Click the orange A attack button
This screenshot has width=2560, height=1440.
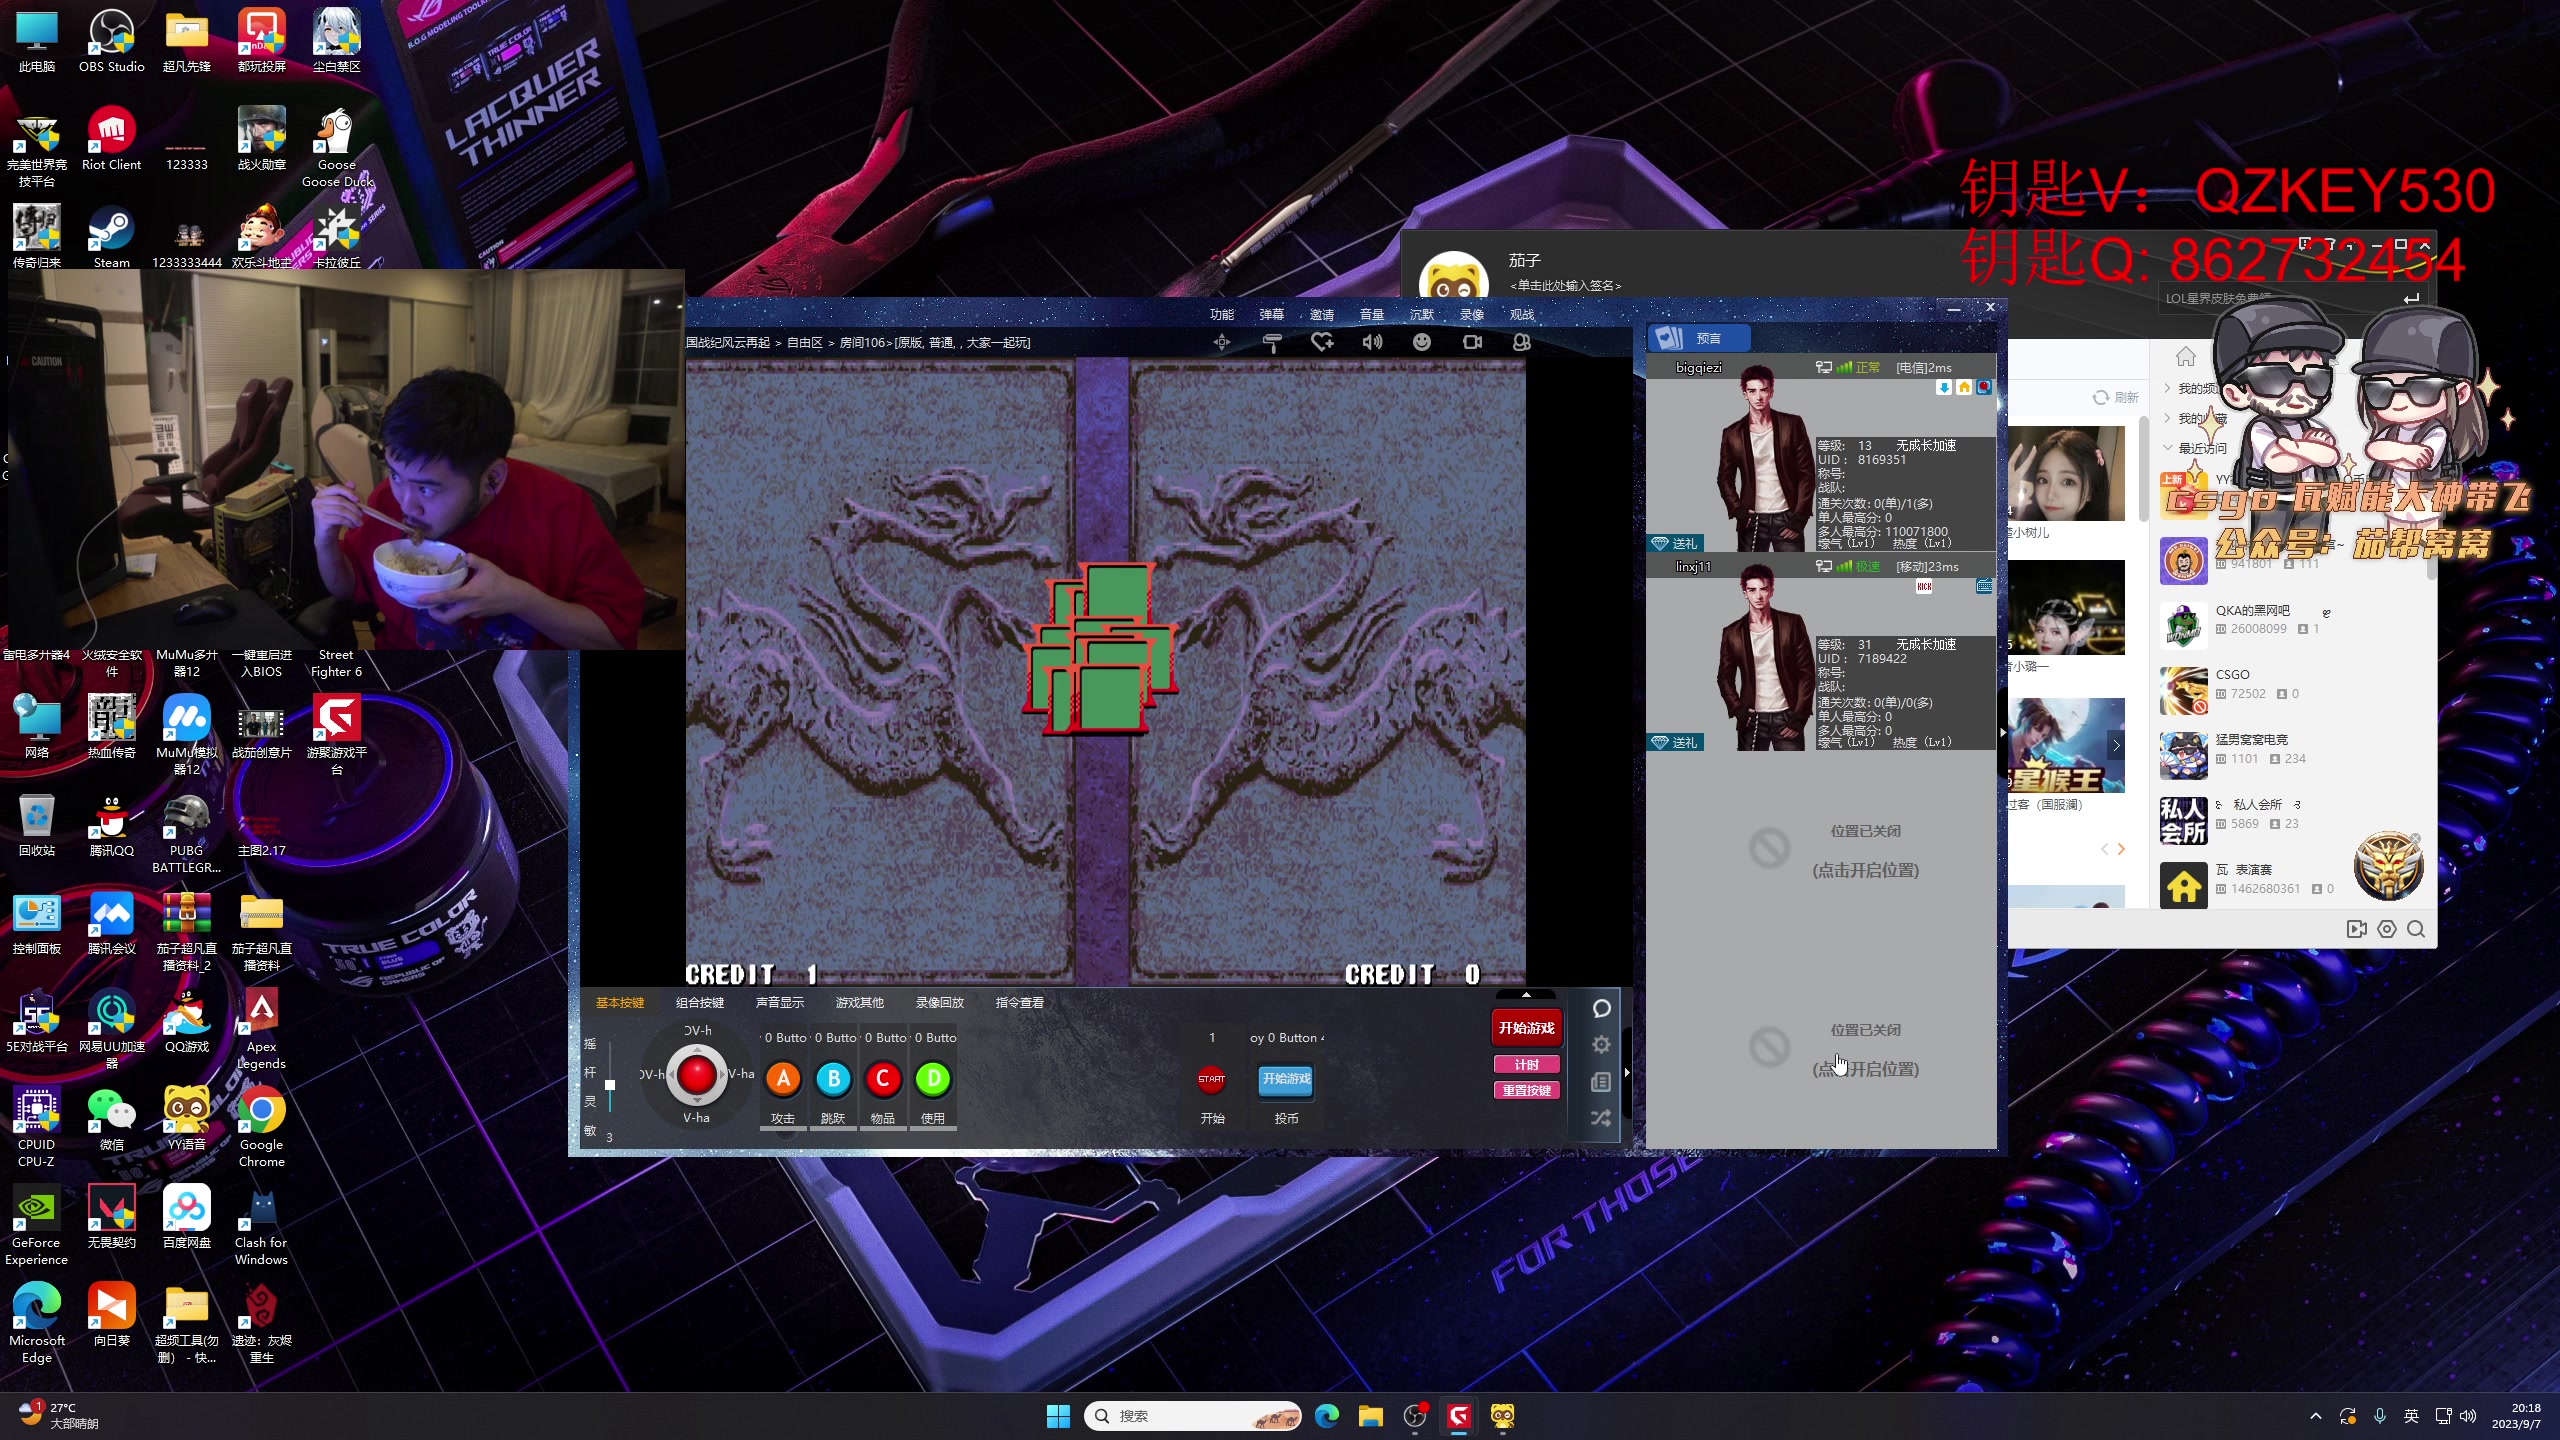pos(784,1079)
